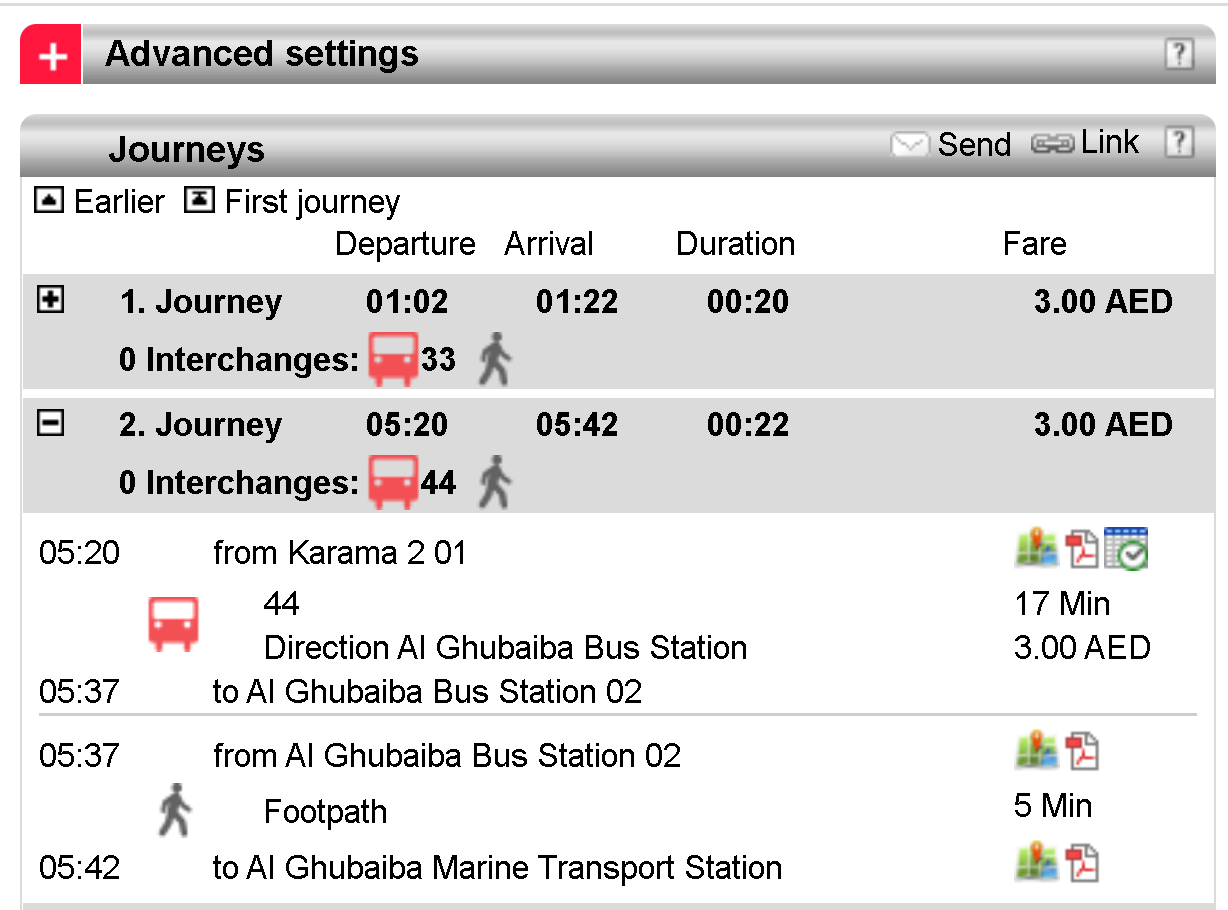Show earlier journeys
The width and height of the screenshot is (1228, 910).
click(99, 202)
